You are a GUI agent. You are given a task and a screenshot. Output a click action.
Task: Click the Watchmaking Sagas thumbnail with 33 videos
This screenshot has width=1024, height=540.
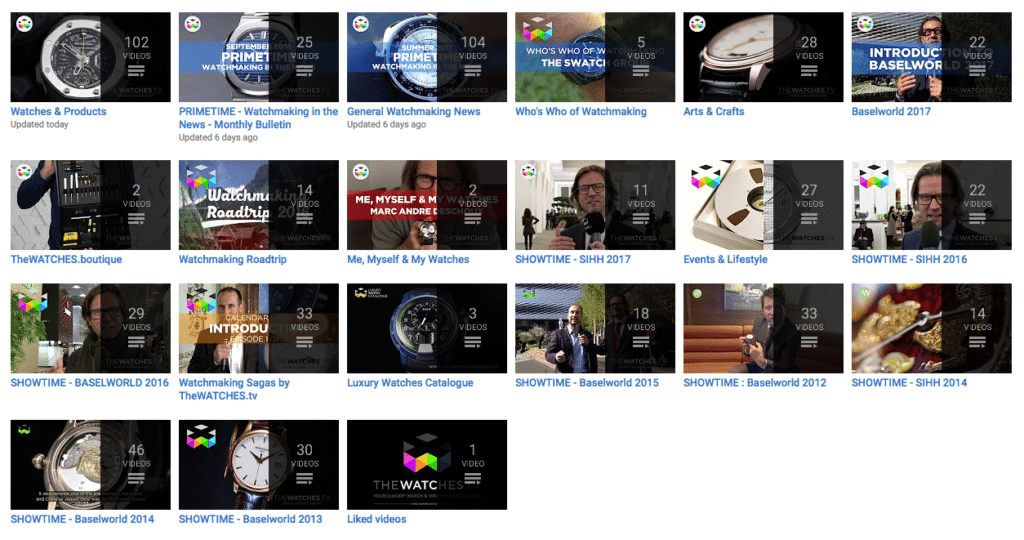tap(259, 328)
